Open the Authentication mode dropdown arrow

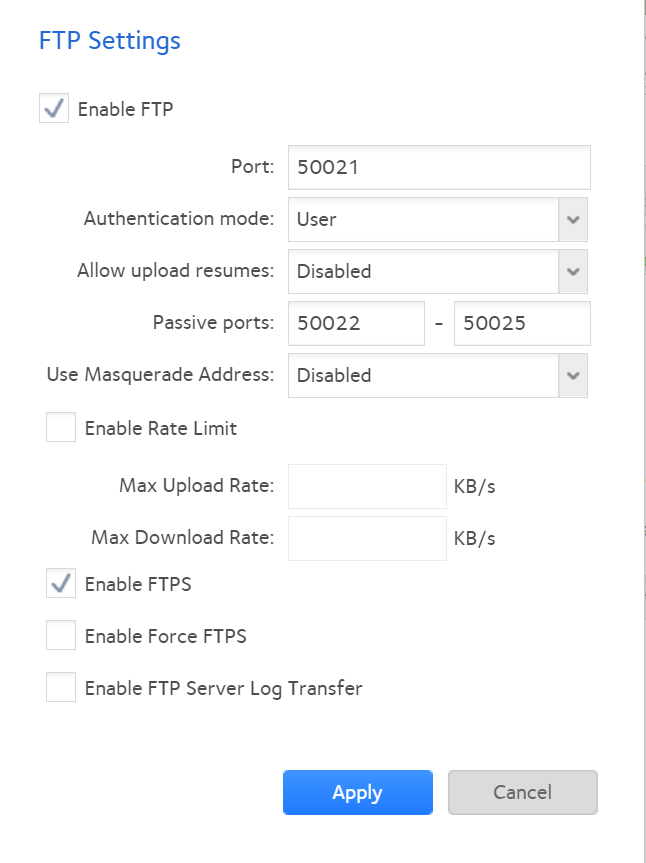click(x=572, y=220)
